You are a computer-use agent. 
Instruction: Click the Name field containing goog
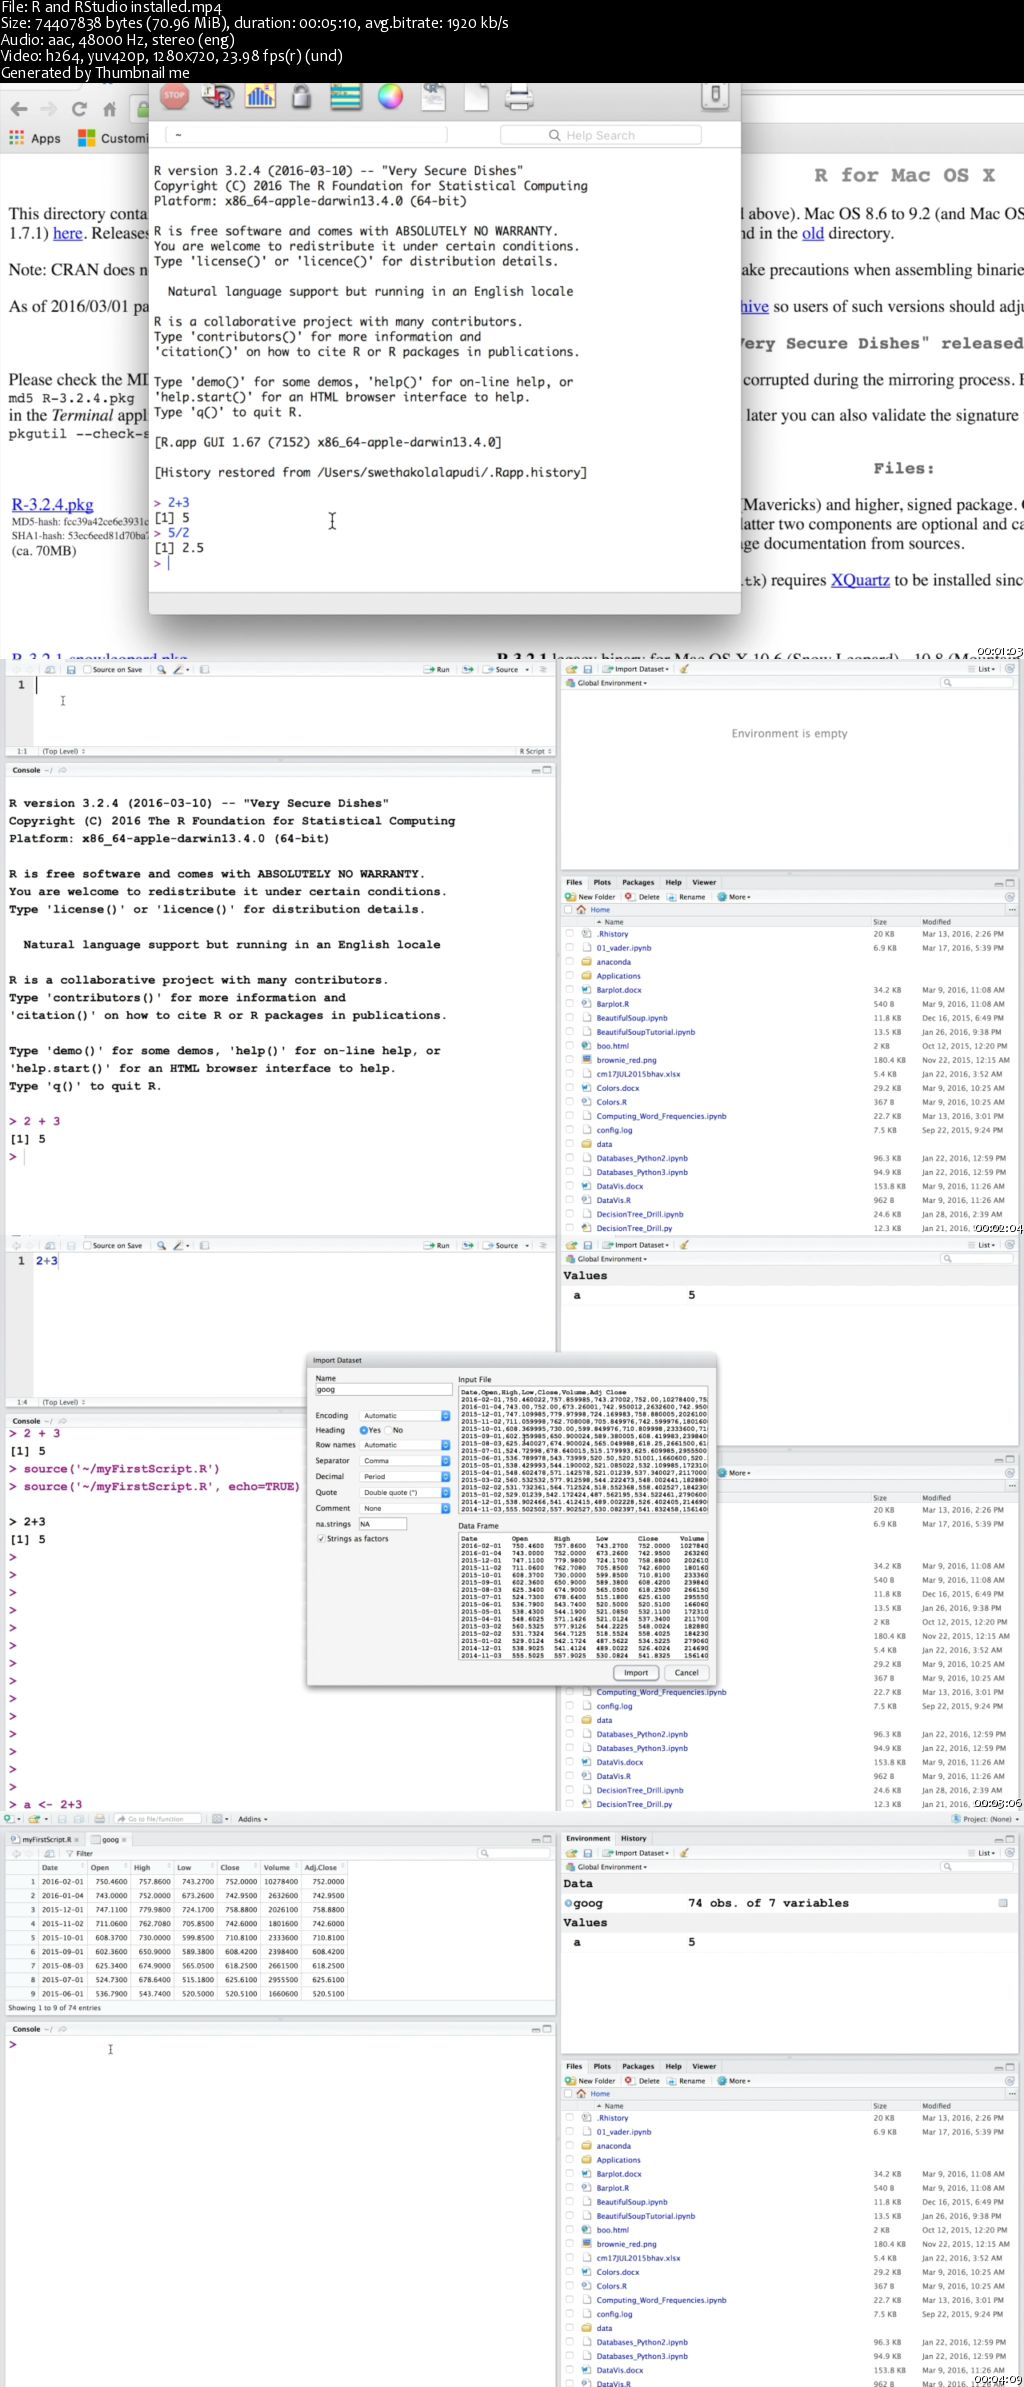tap(384, 1389)
